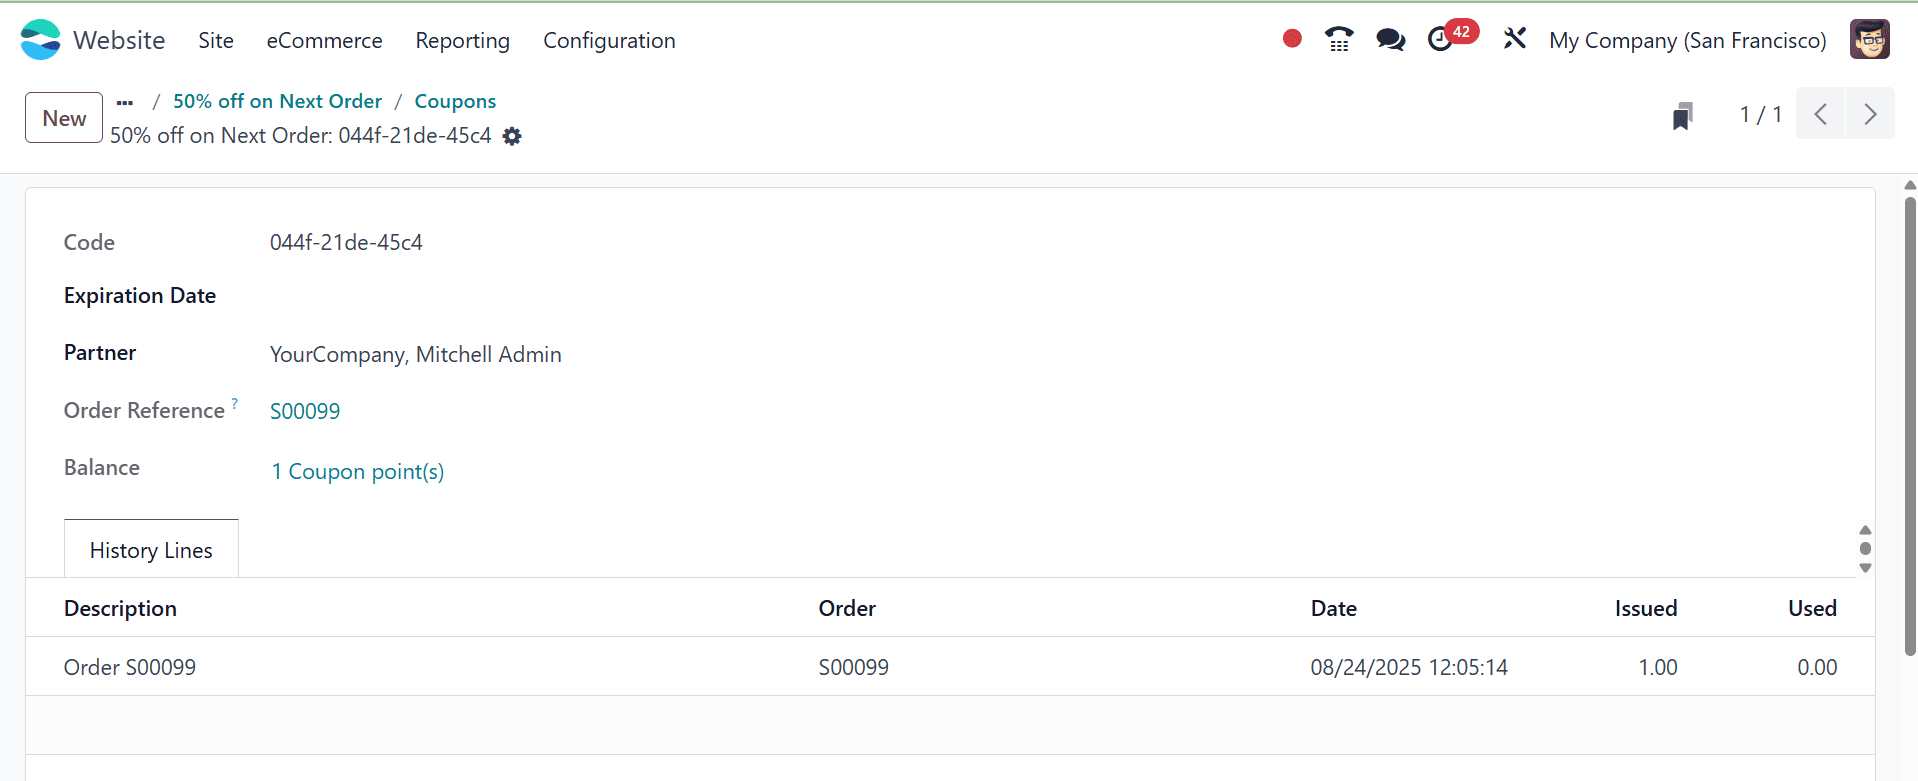Click the vertical scrollbar up arrow

pyautogui.click(x=1909, y=184)
